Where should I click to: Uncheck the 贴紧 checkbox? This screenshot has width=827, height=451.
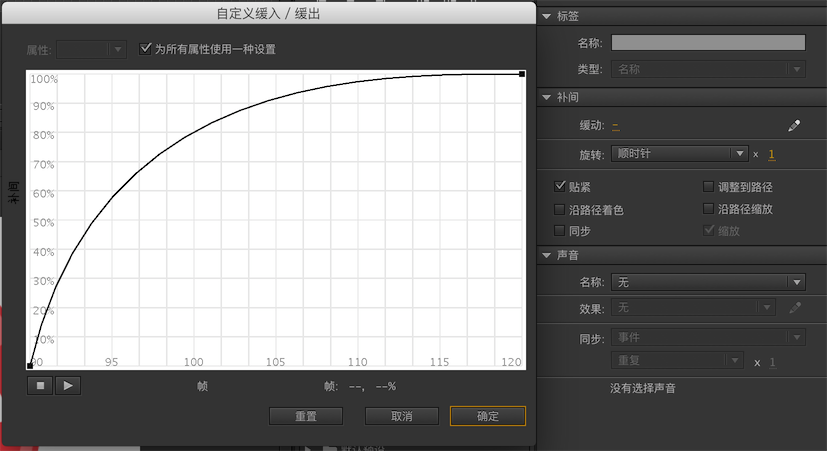pos(560,187)
